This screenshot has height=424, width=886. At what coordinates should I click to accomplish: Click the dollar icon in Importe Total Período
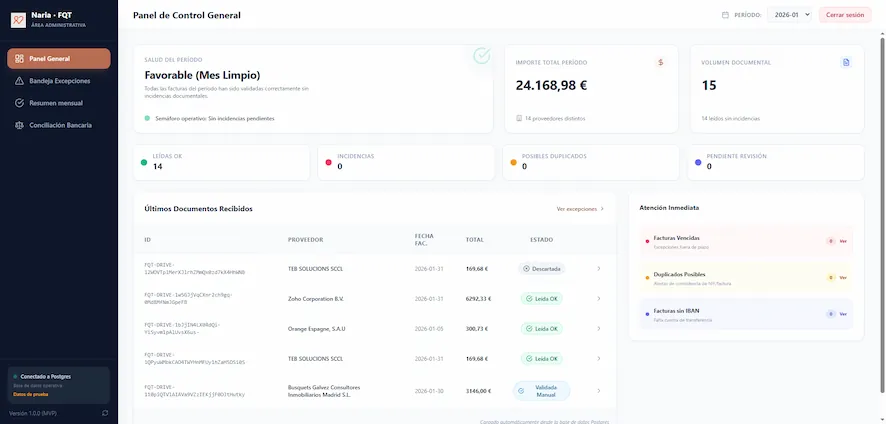(661, 62)
